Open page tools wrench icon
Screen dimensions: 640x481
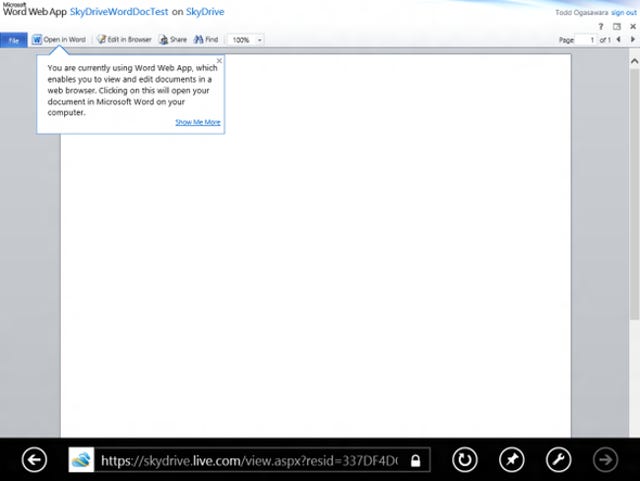(558, 460)
